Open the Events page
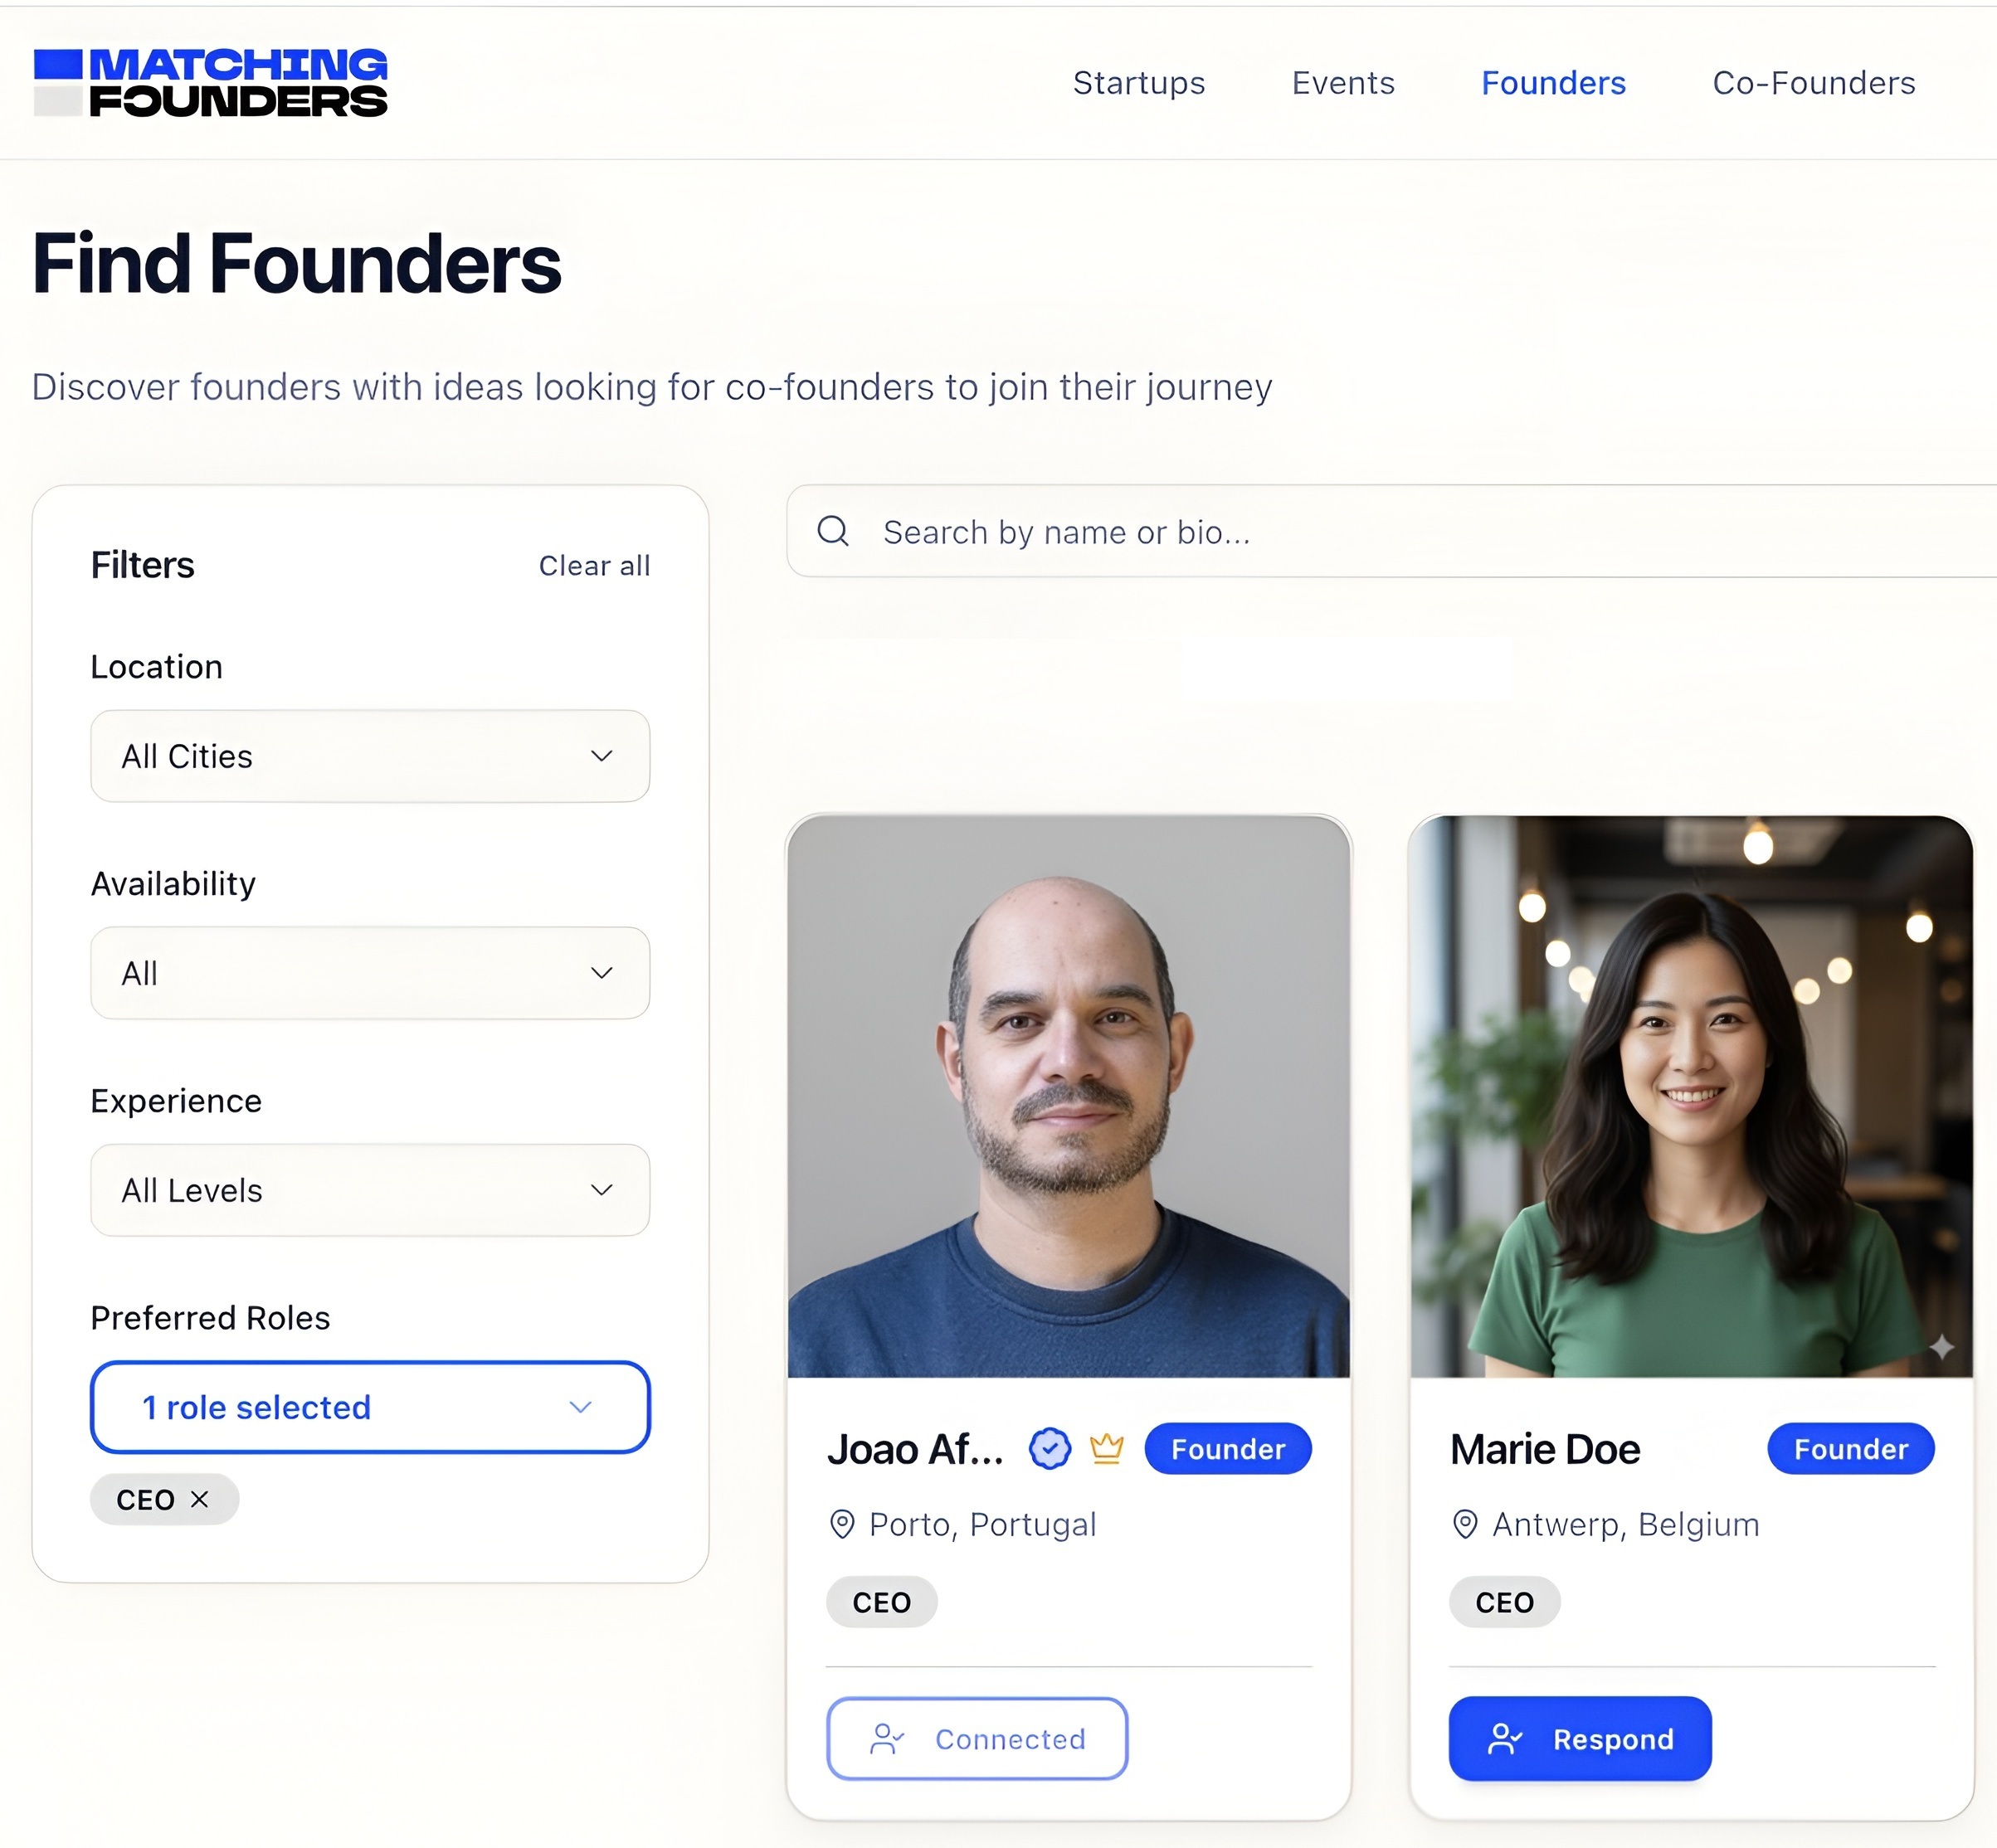The width and height of the screenshot is (1997, 1848). [x=1343, y=83]
